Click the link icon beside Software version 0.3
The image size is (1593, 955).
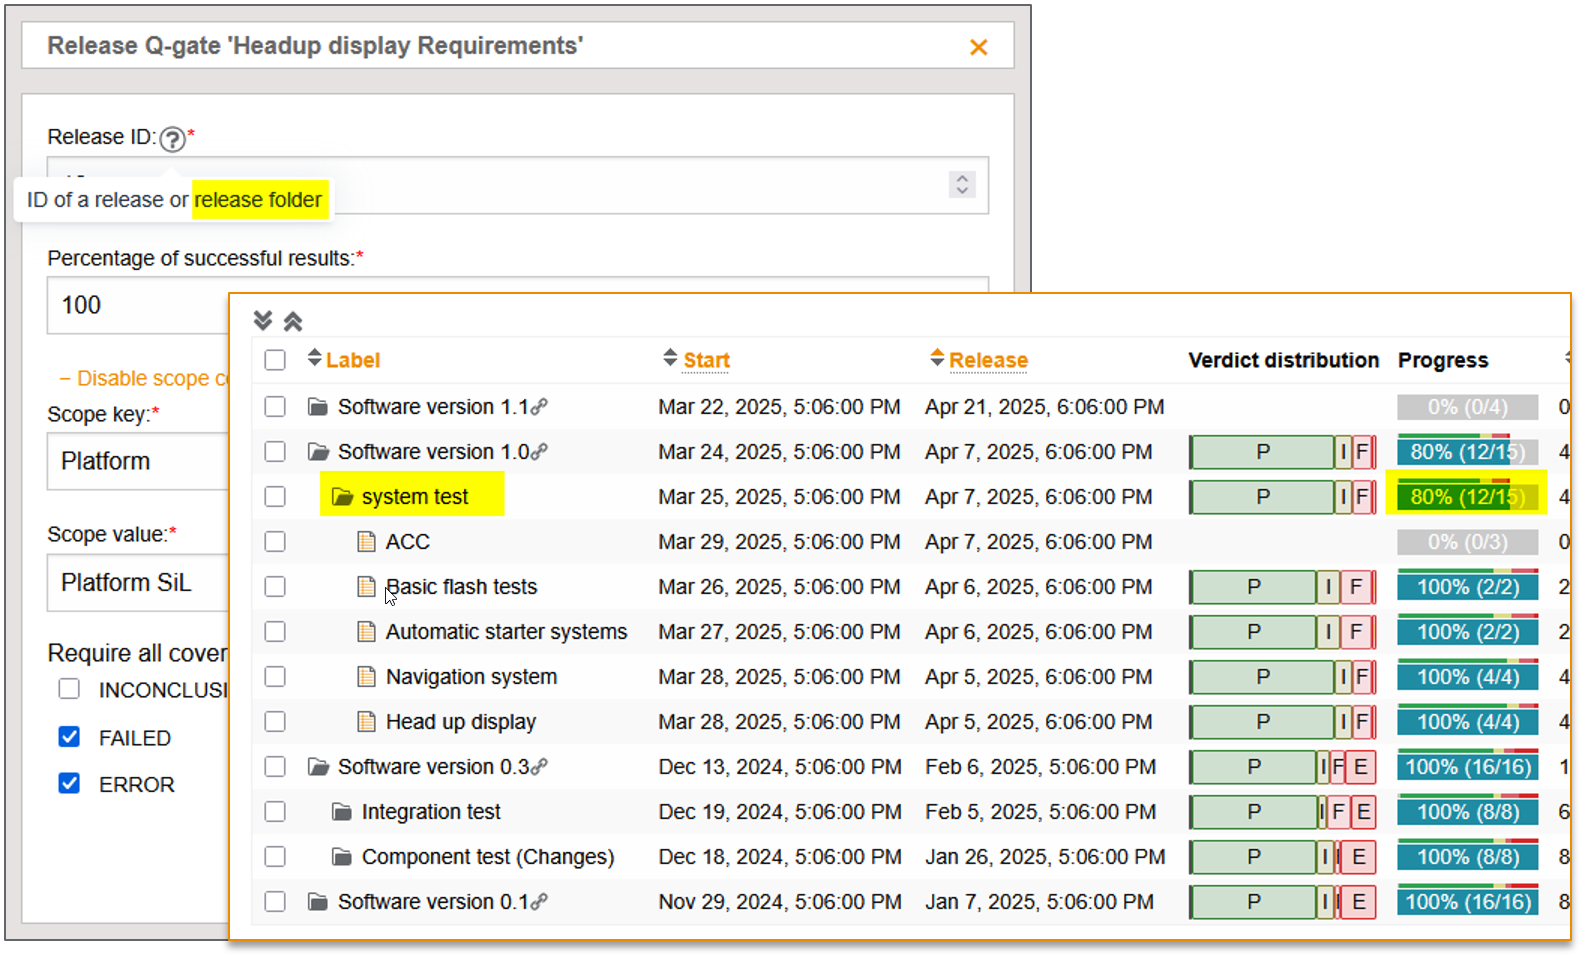pyautogui.click(x=540, y=767)
